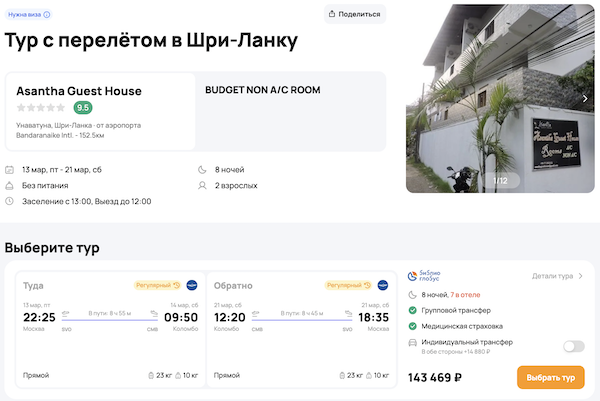
Task: Click the calendar icon next to dates
Action: tap(10, 170)
